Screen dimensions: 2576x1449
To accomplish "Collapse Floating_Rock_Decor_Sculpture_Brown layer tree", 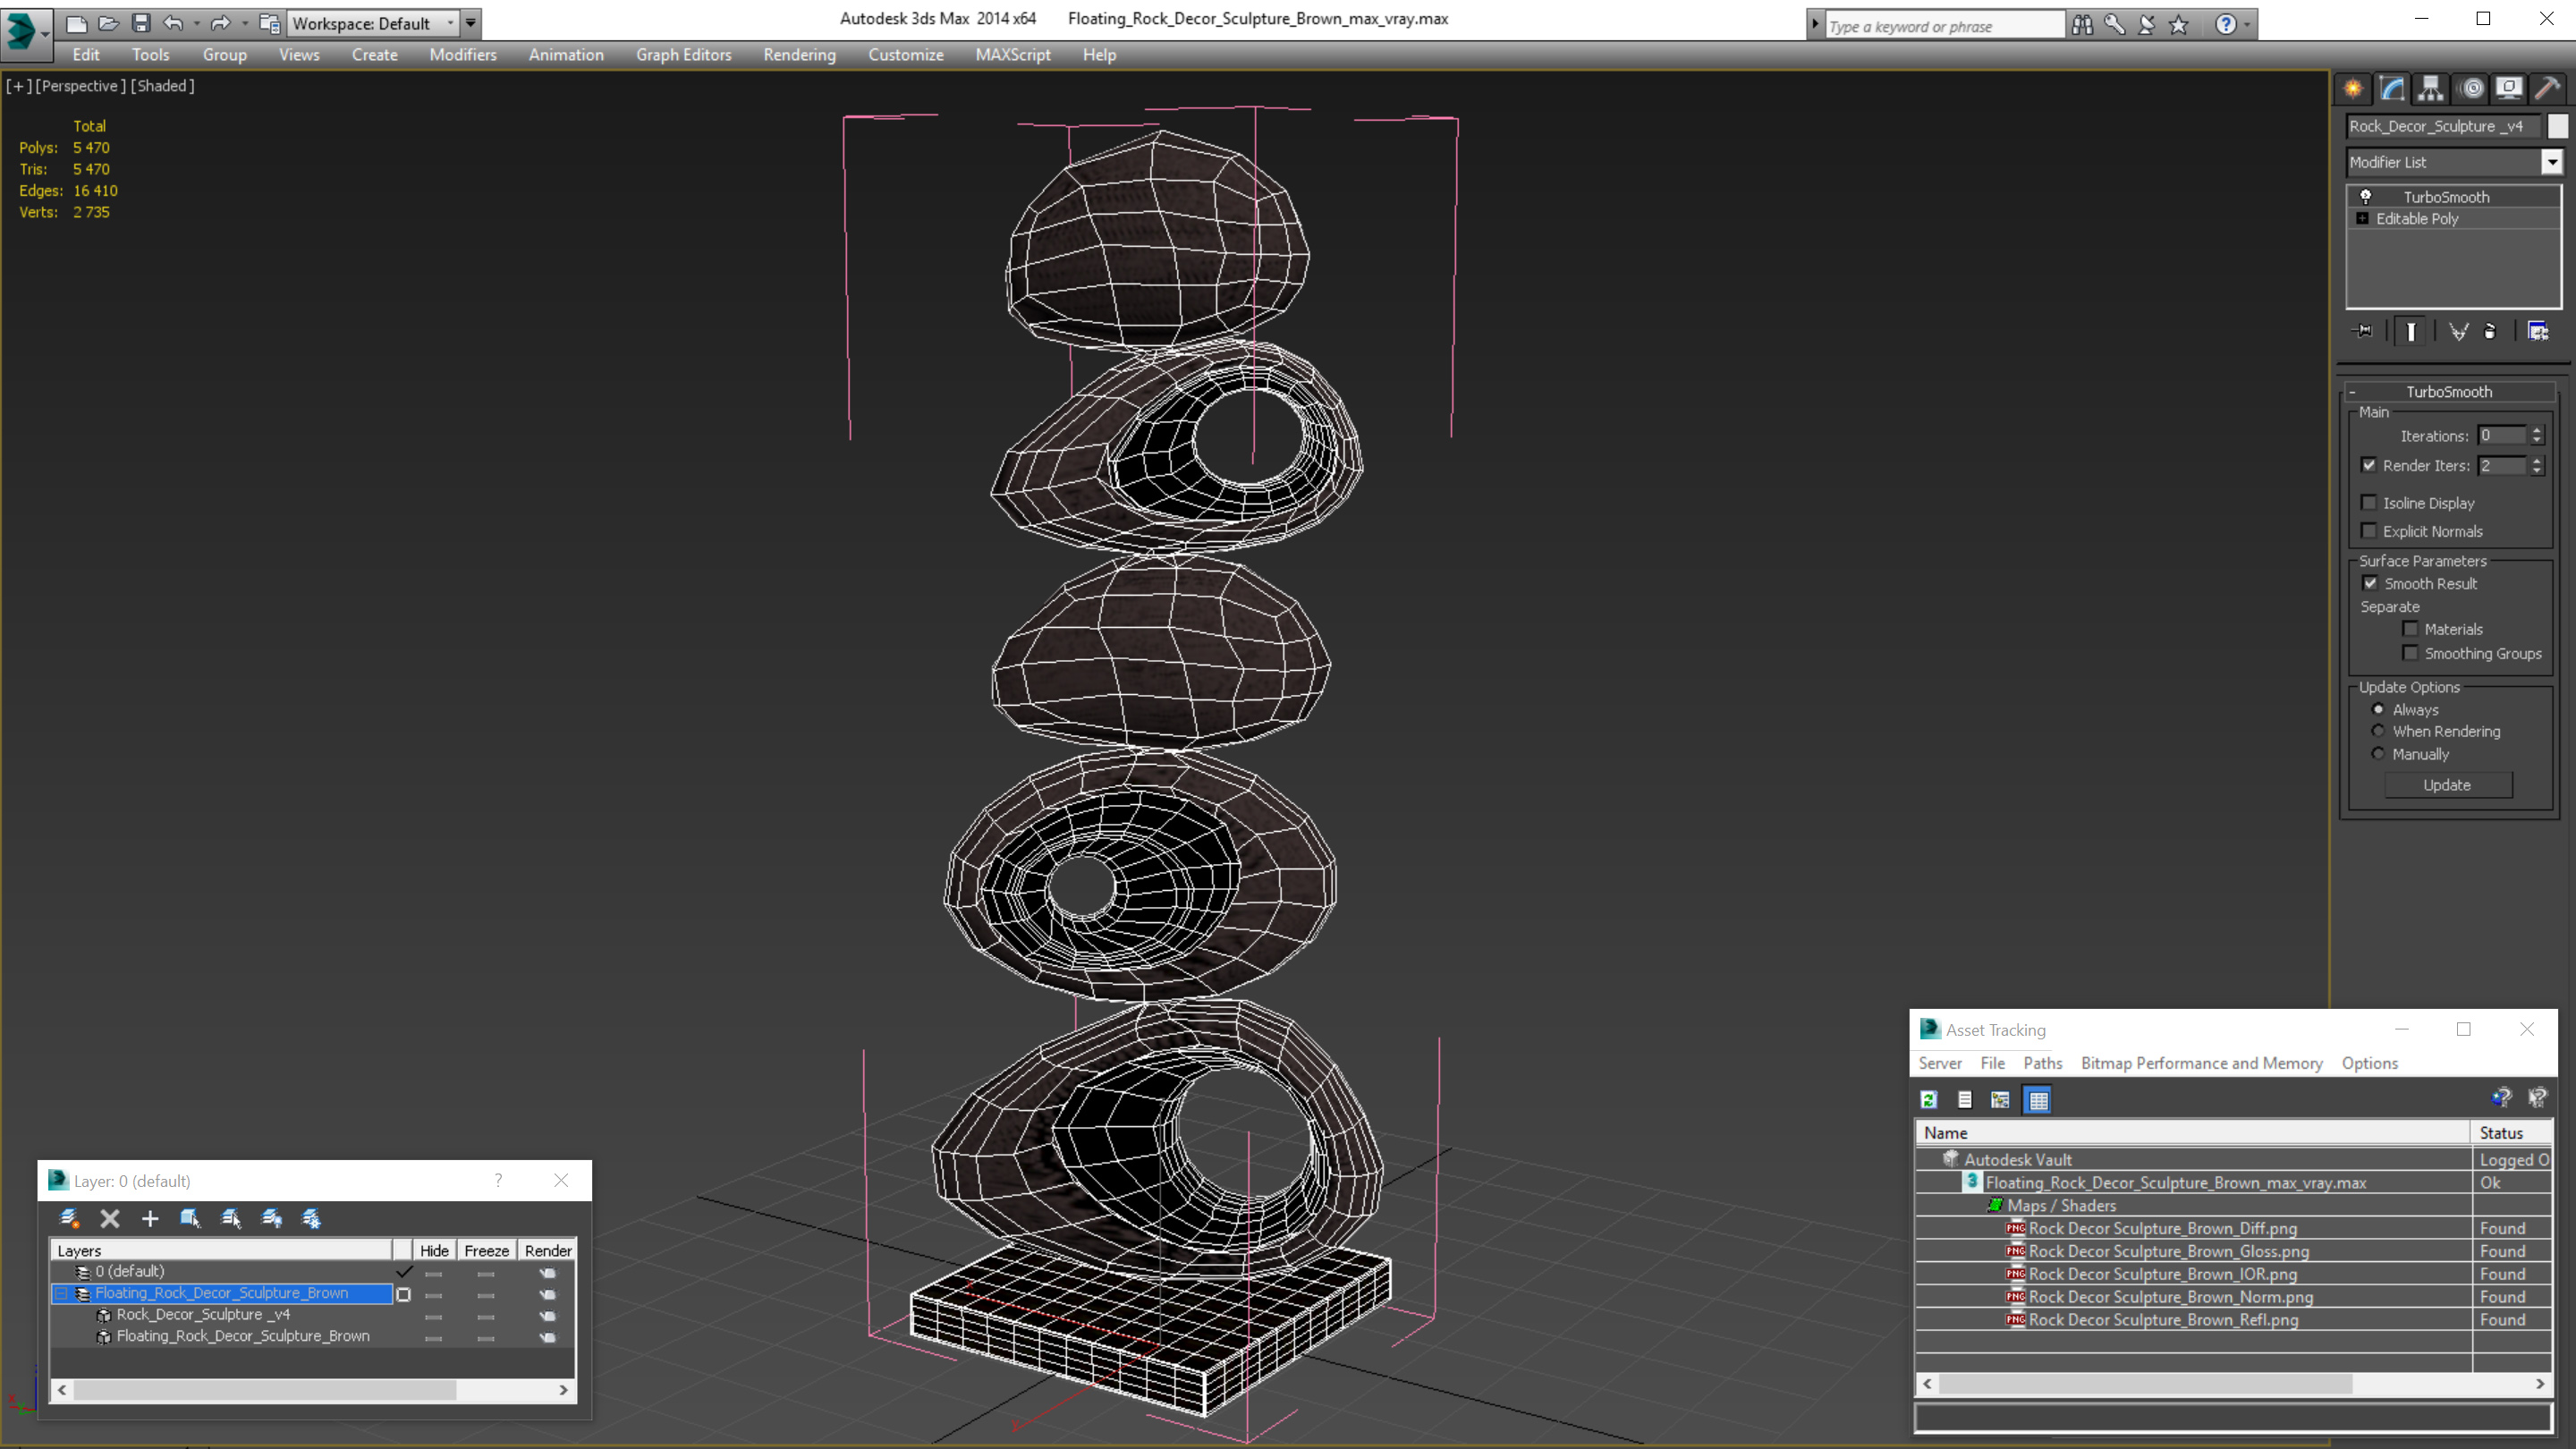I will click(61, 1293).
